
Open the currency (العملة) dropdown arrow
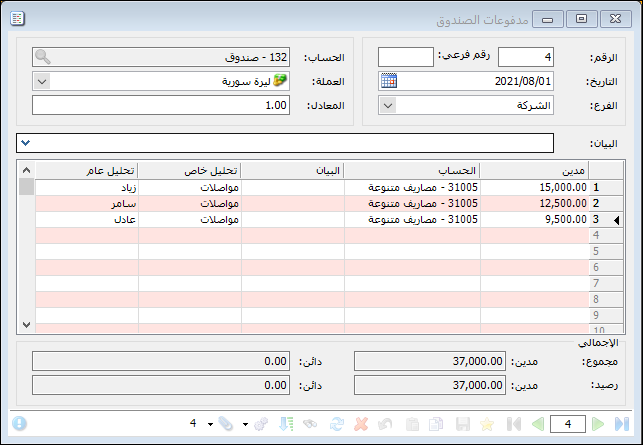[42, 81]
